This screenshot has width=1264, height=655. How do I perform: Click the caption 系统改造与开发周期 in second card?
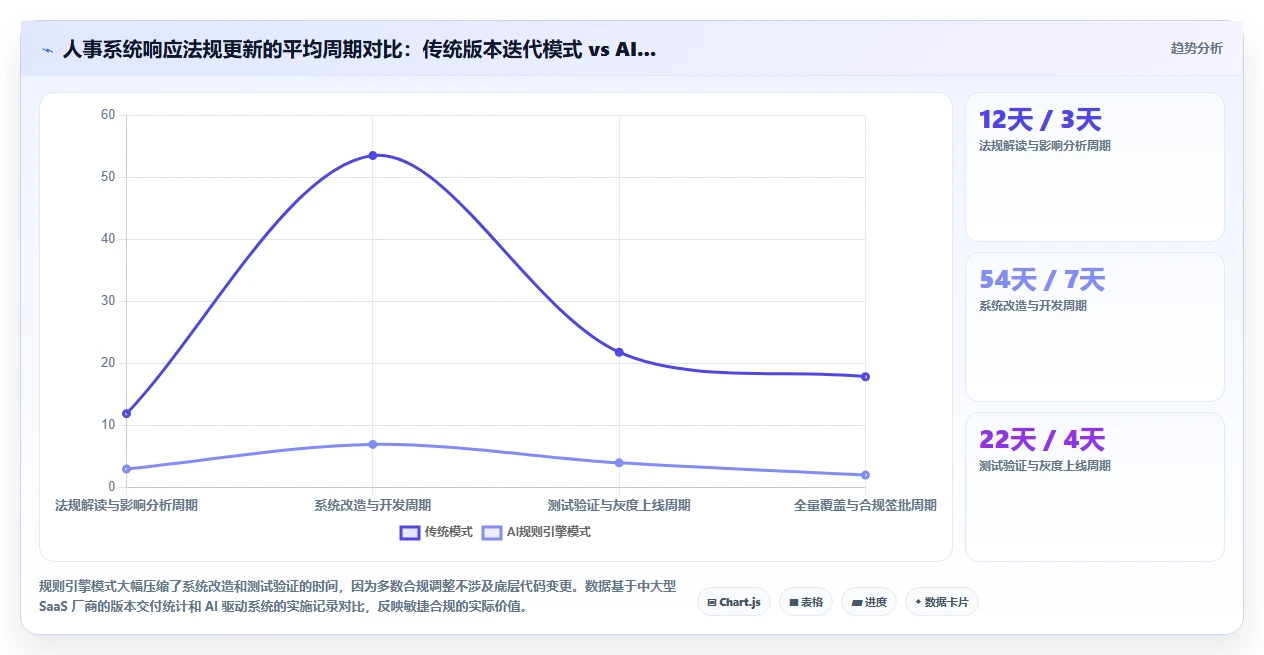(1033, 306)
